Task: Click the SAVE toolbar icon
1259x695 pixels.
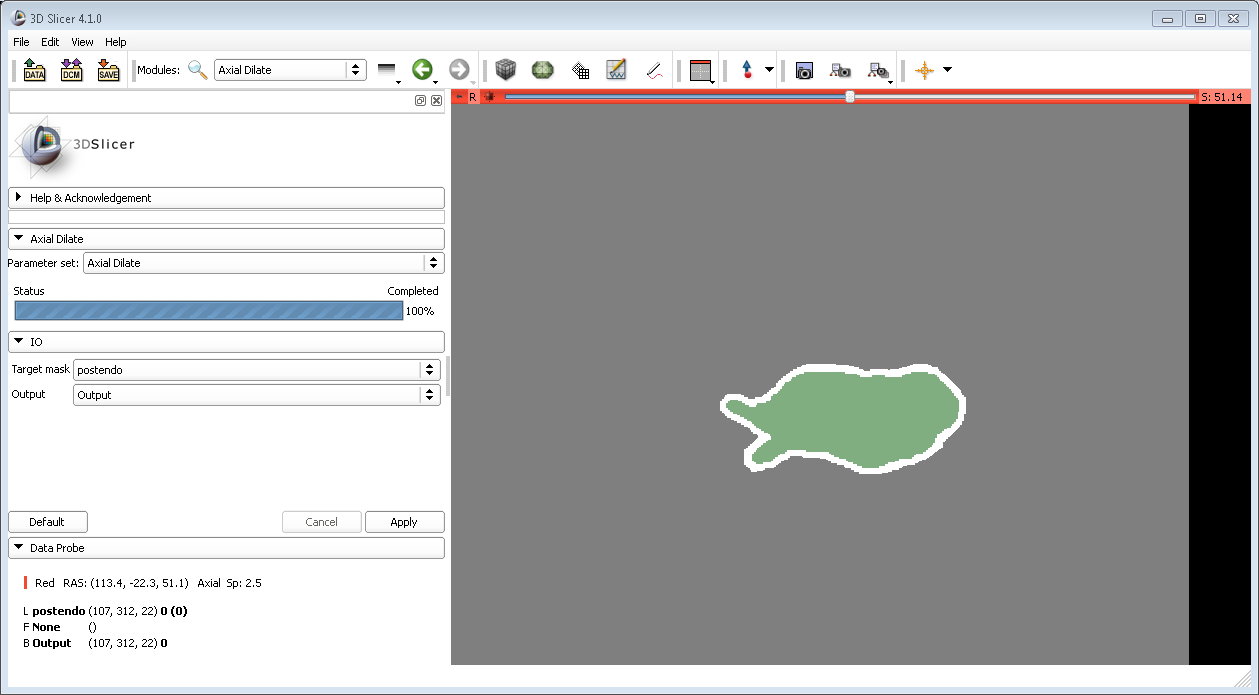Action: click(x=107, y=70)
